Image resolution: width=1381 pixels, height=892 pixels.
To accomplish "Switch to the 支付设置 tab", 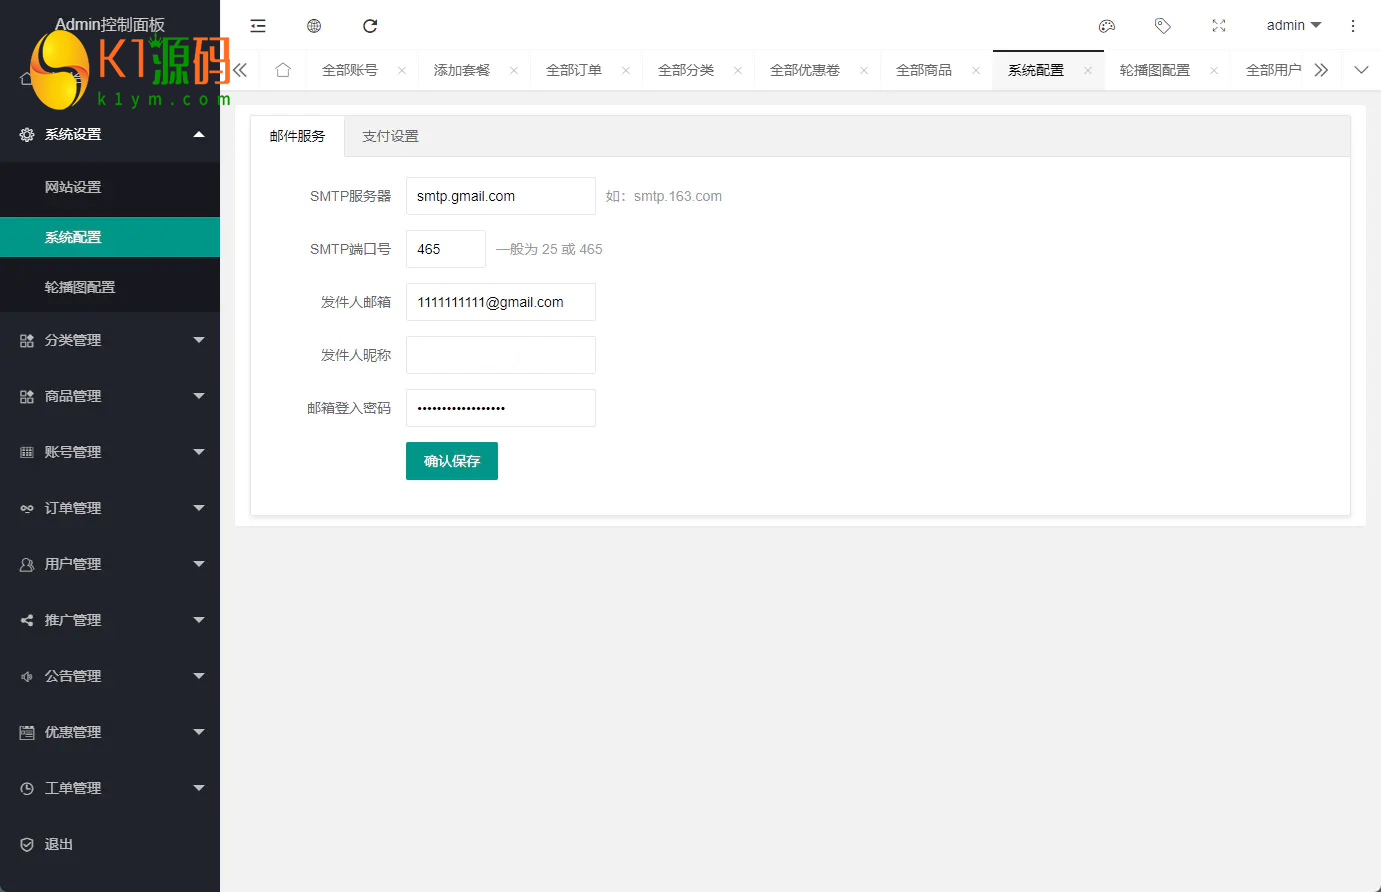I will (390, 136).
